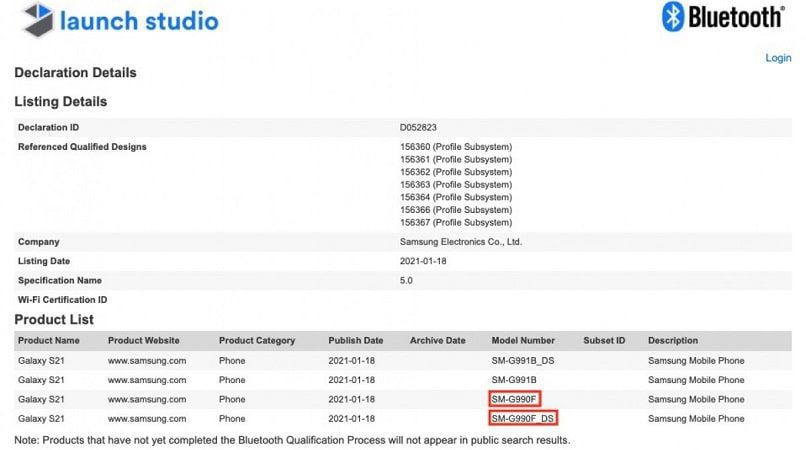The image size is (806, 450).
Task: Click design 156361 (Profile Subsystem)
Action: 456,159
